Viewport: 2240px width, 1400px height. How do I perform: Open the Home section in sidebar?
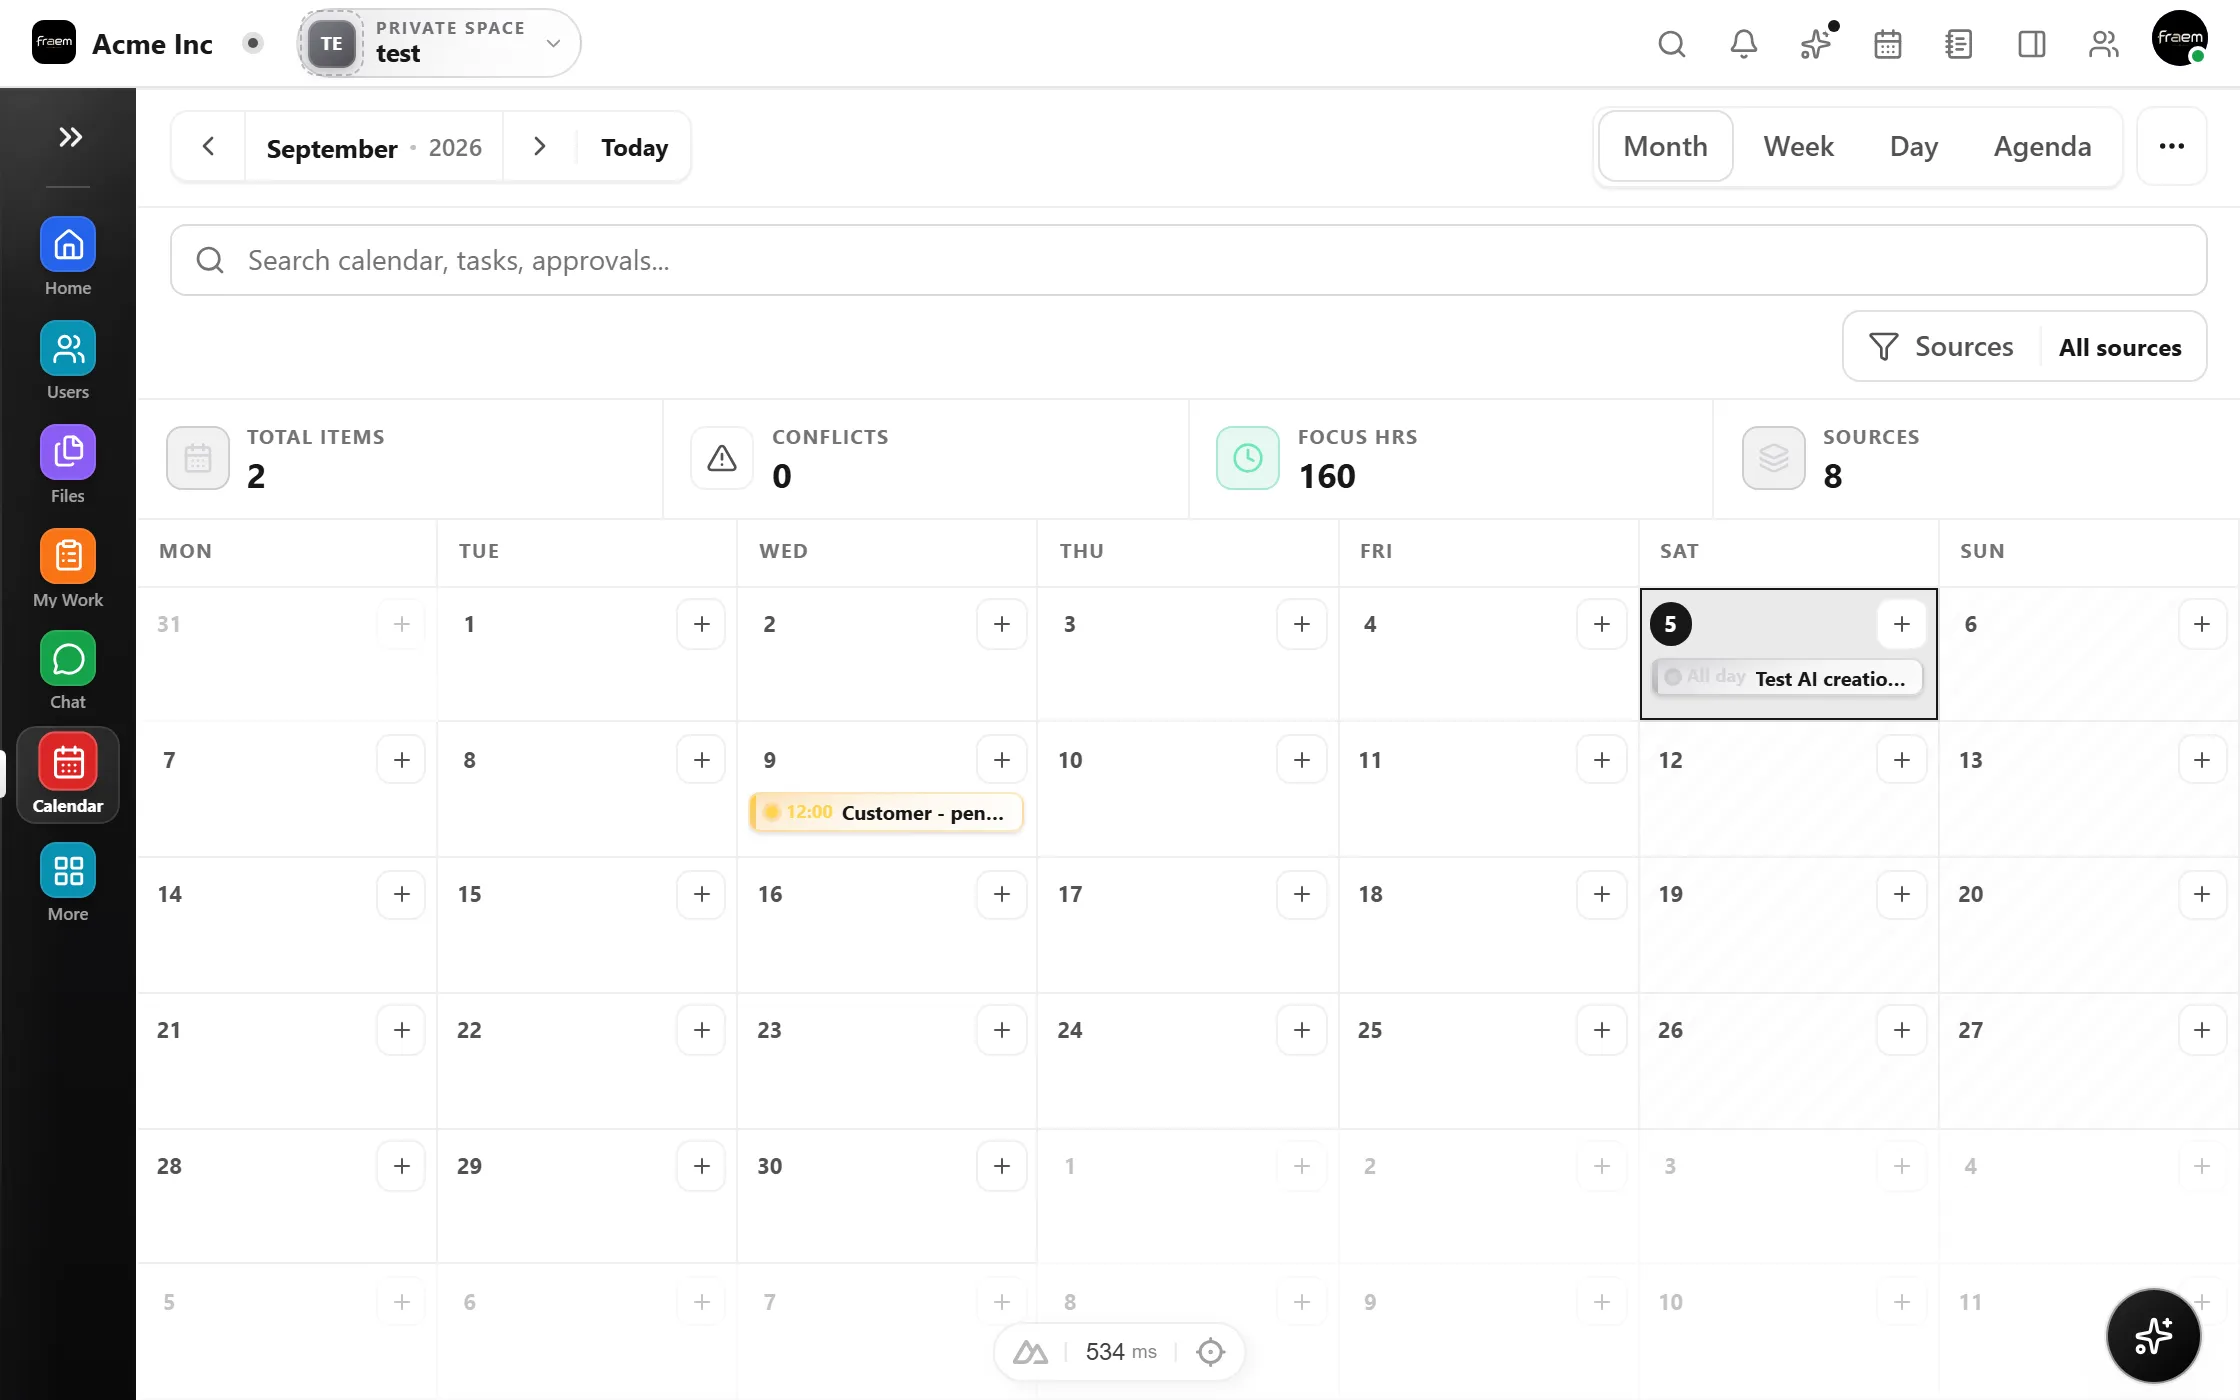[x=68, y=257]
